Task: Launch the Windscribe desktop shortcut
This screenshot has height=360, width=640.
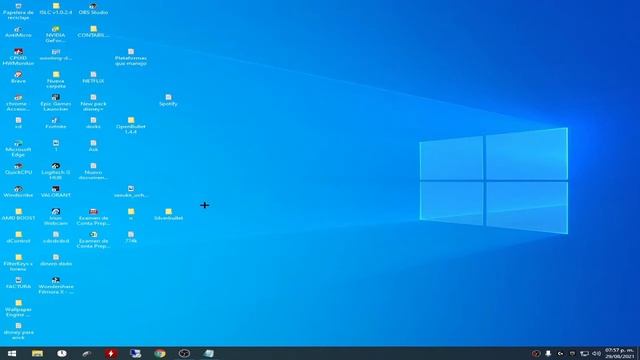Action: tap(18, 192)
